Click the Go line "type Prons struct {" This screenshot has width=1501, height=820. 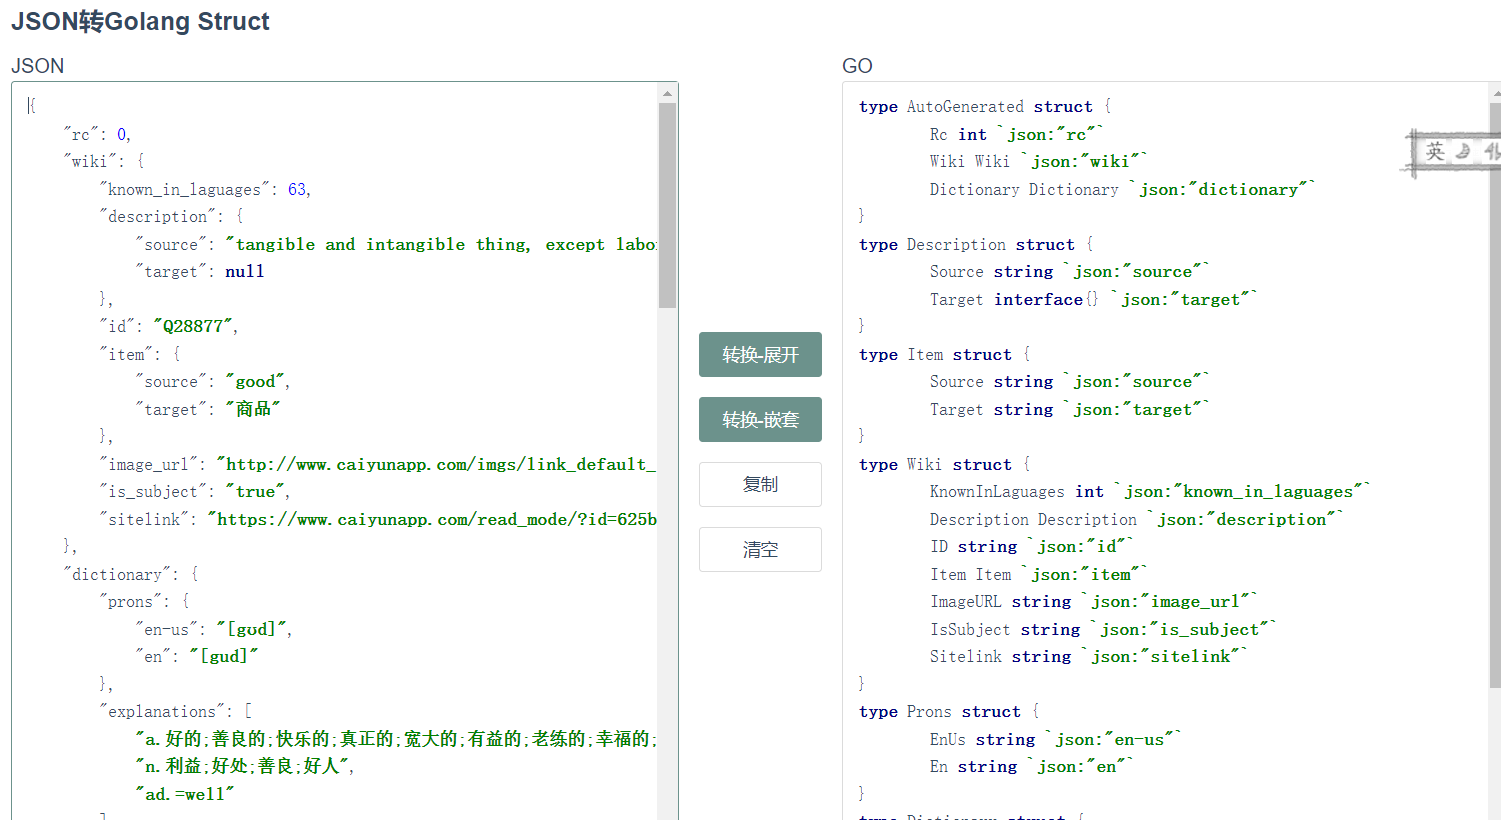click(x=949, y=711)
